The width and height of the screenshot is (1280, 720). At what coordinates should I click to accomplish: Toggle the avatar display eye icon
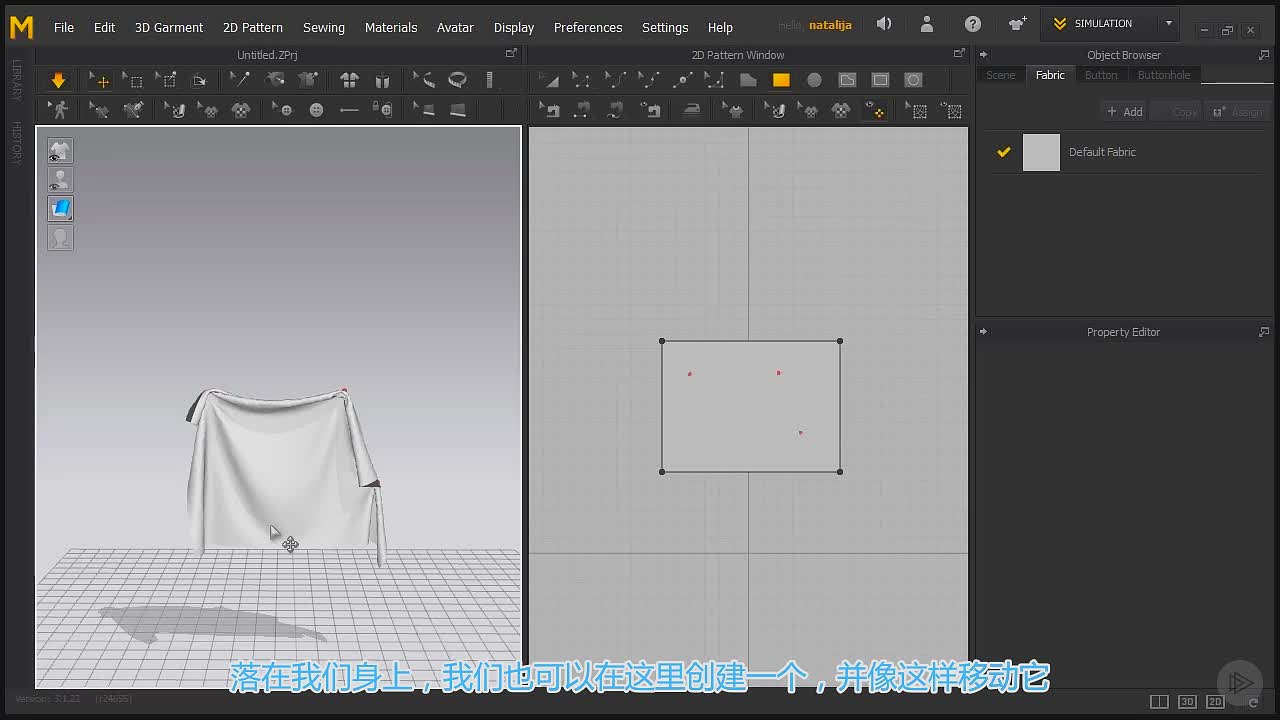60,180
